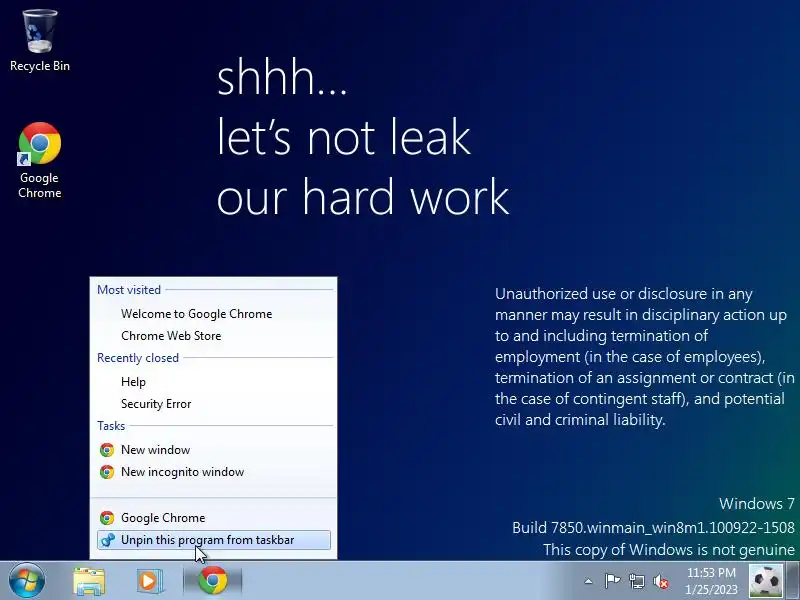
Task: Click the Chrome icon beside Google Chrome entry
Action: click(x=107, y=518)
